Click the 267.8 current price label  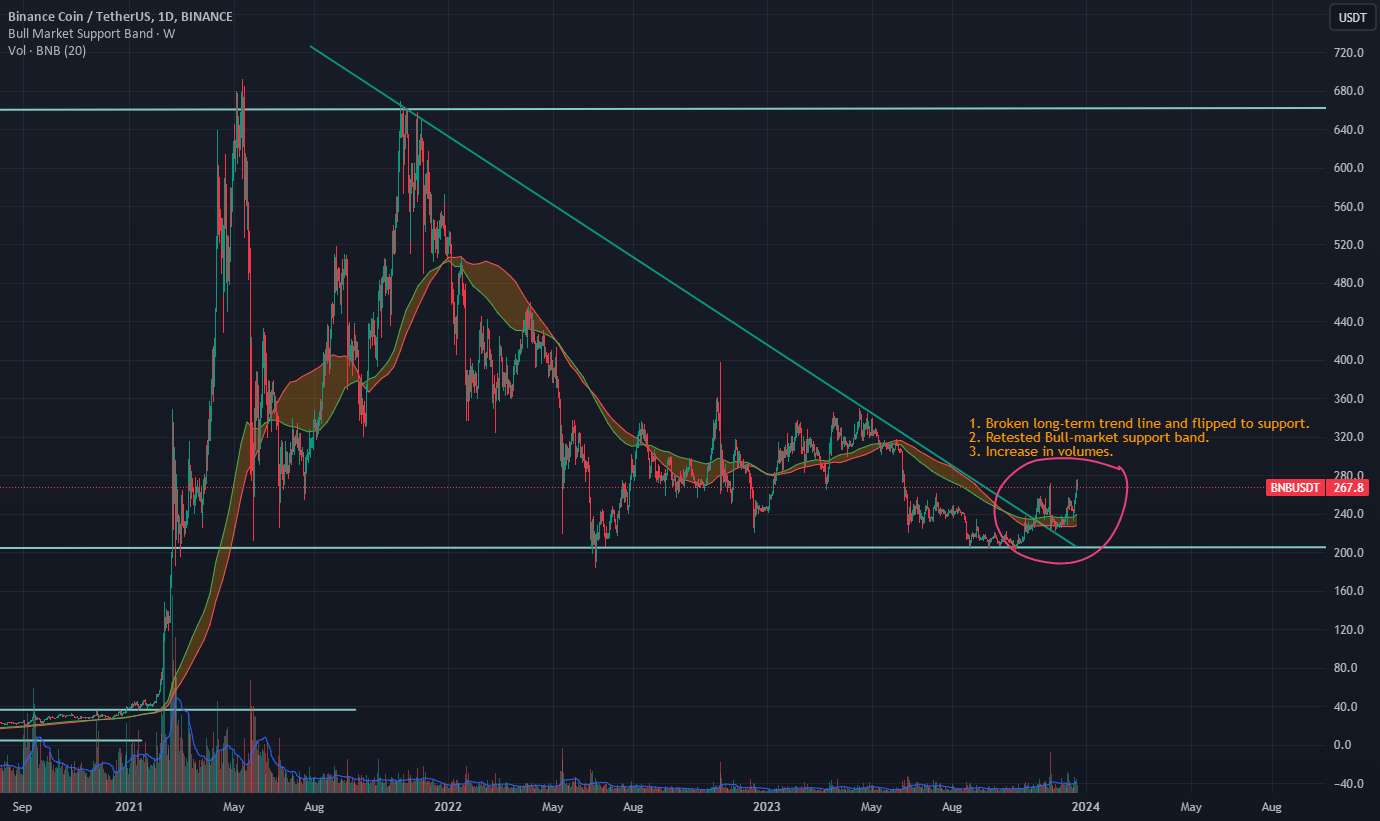1349,488
